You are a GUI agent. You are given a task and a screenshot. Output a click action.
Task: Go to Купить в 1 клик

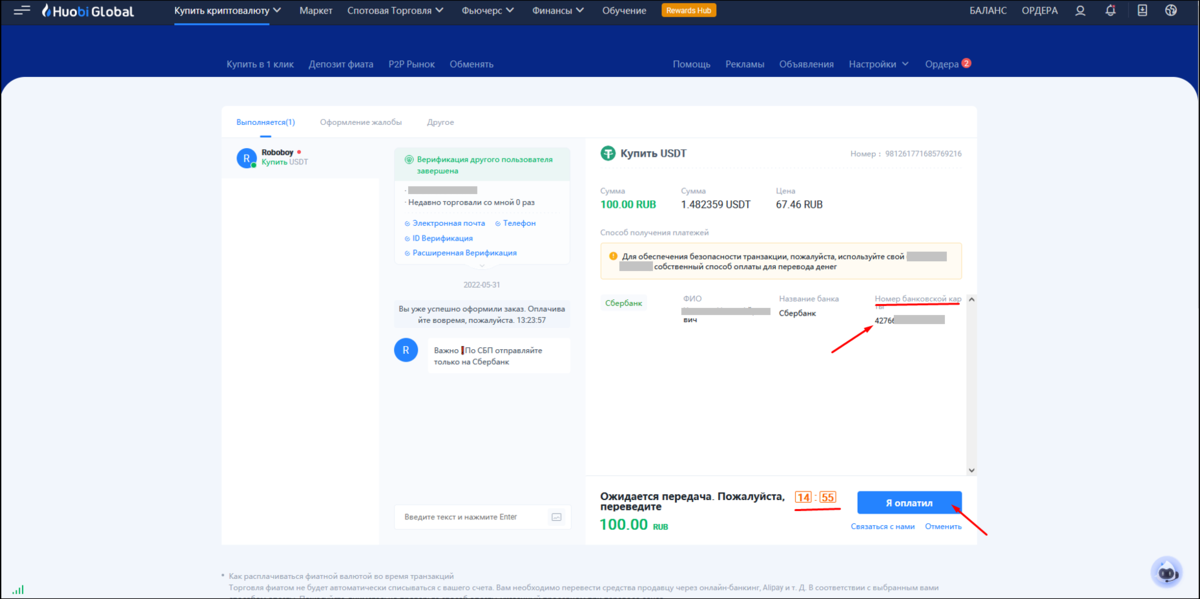[x=260, y=64]
